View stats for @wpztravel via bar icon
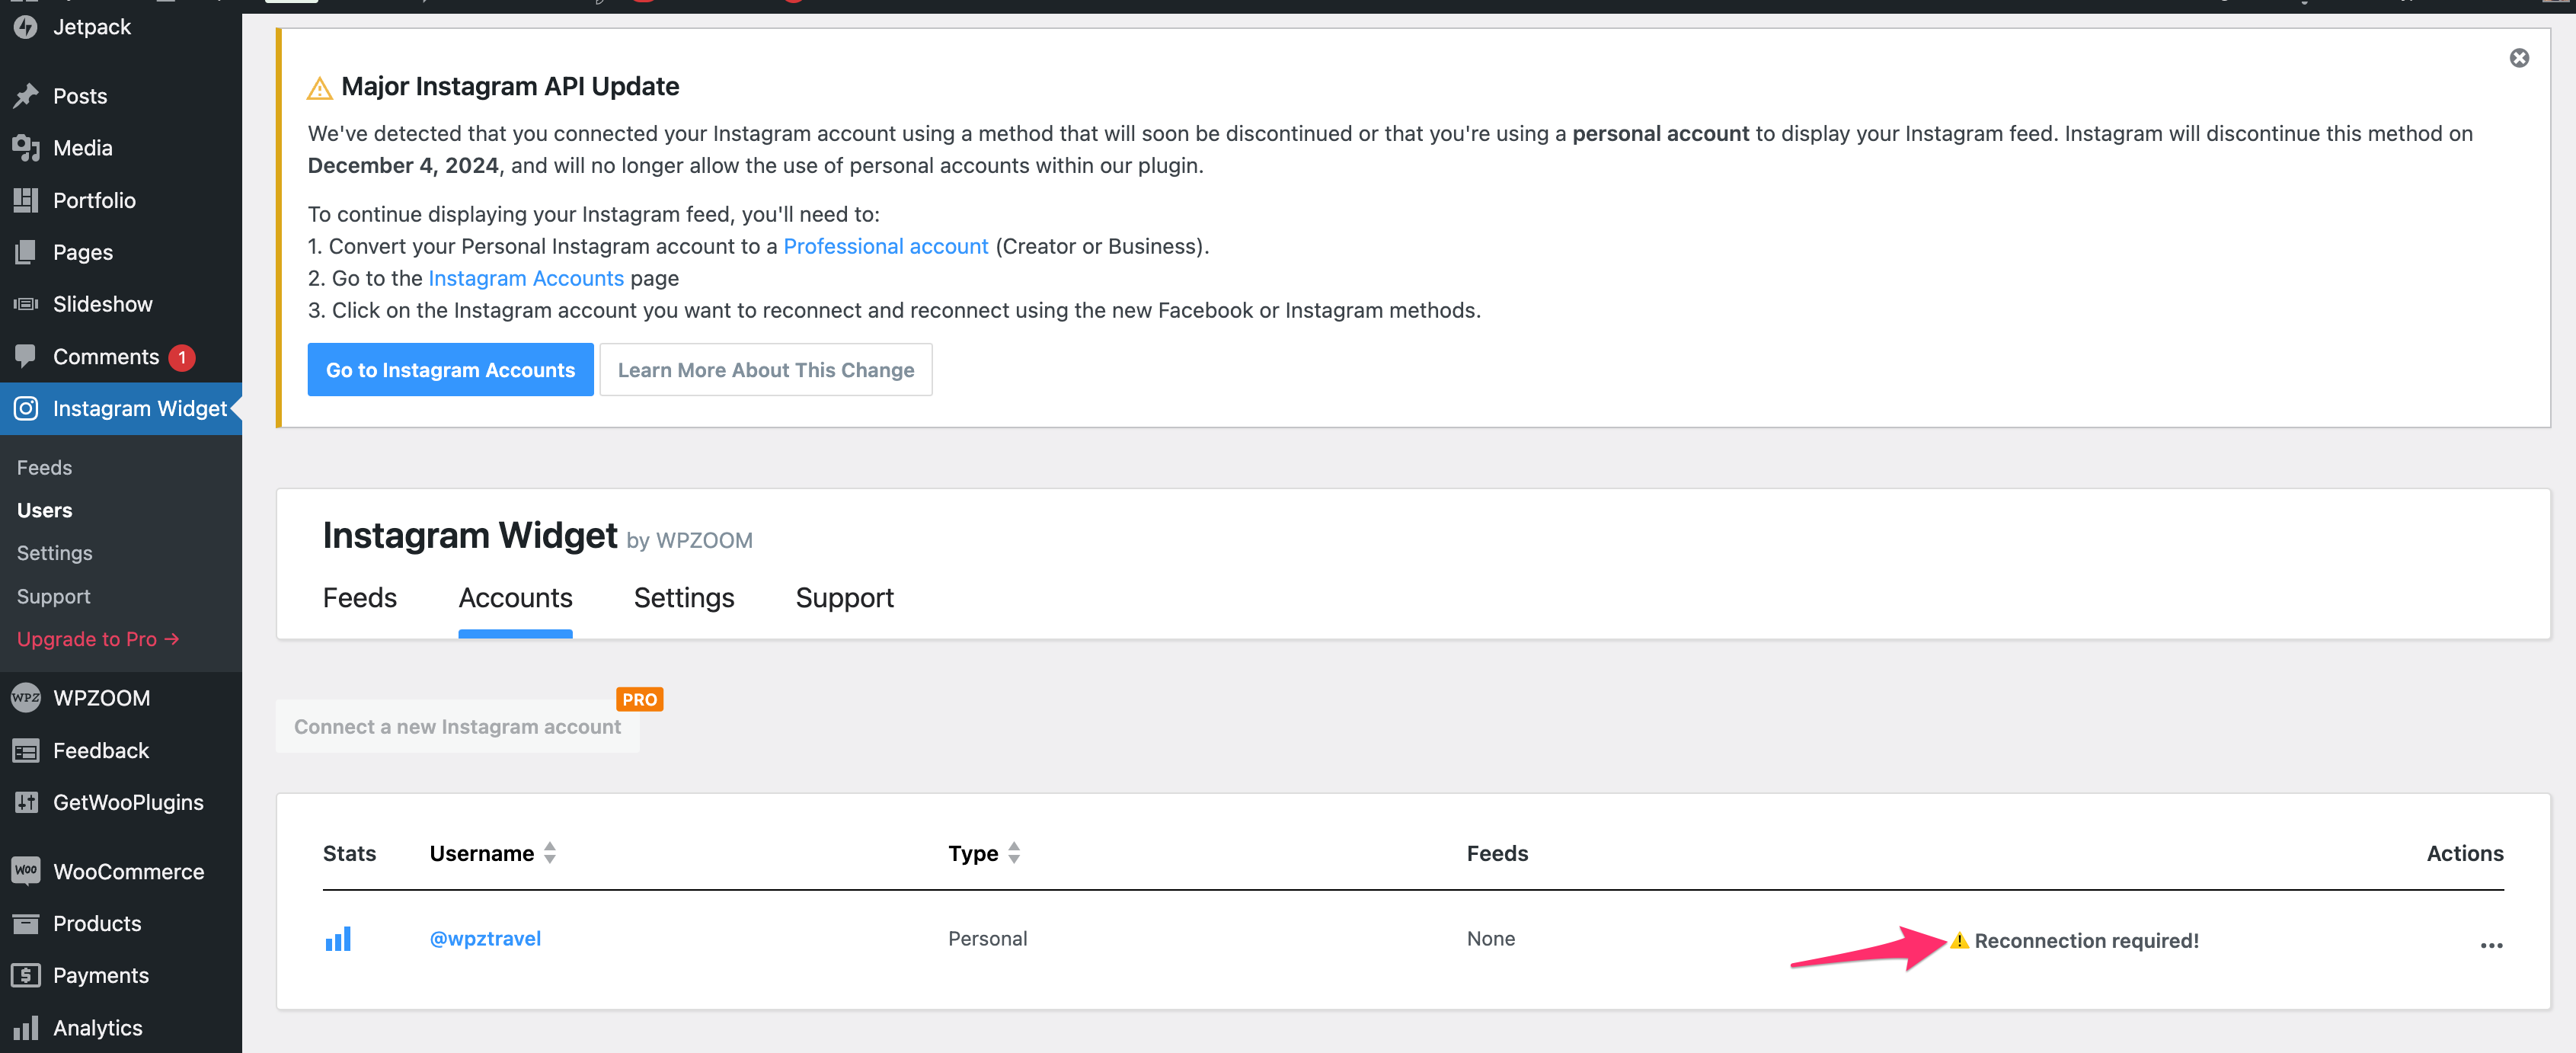This screenshot has width=2576, height=1053. 340,938
